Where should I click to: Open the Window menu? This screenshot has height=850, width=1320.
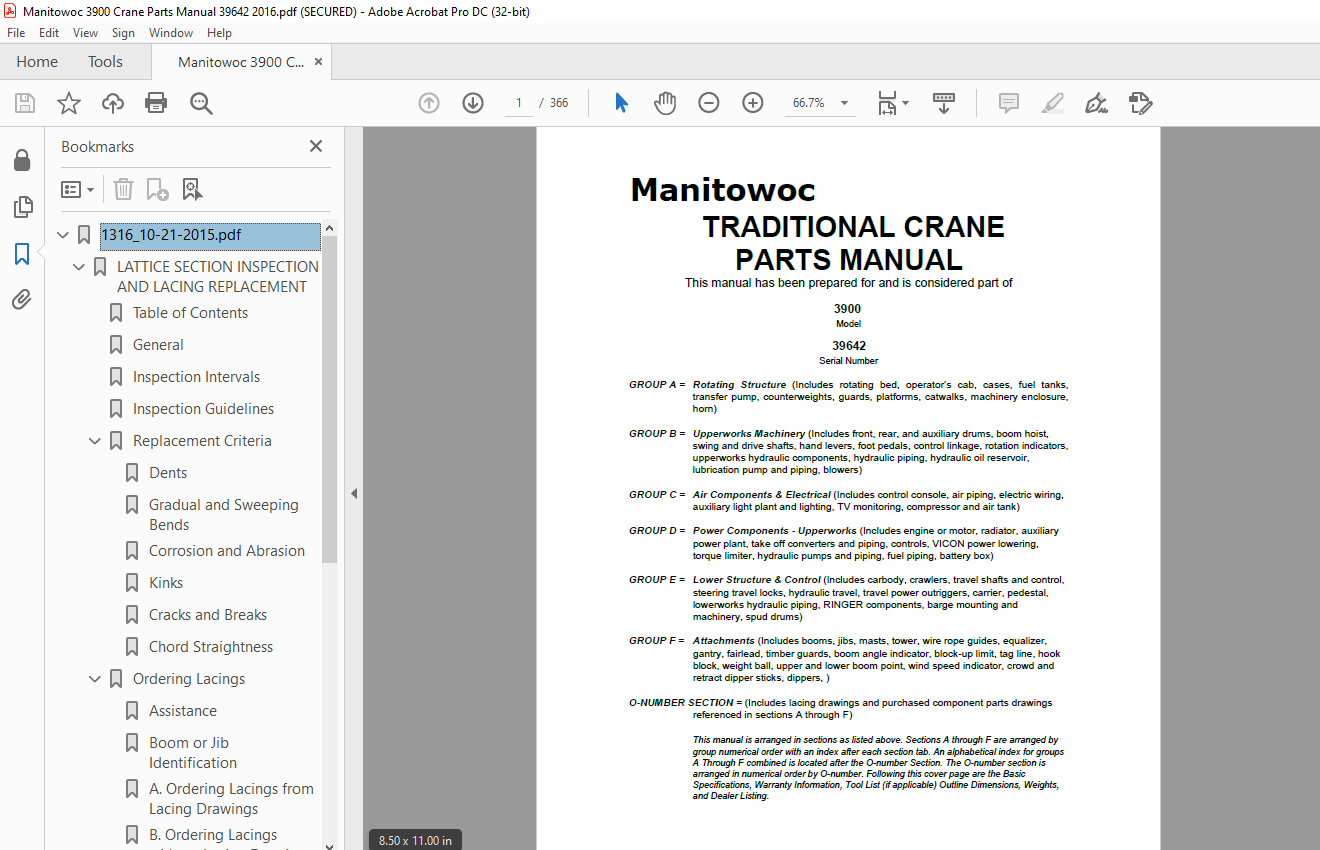pos(171,33)
